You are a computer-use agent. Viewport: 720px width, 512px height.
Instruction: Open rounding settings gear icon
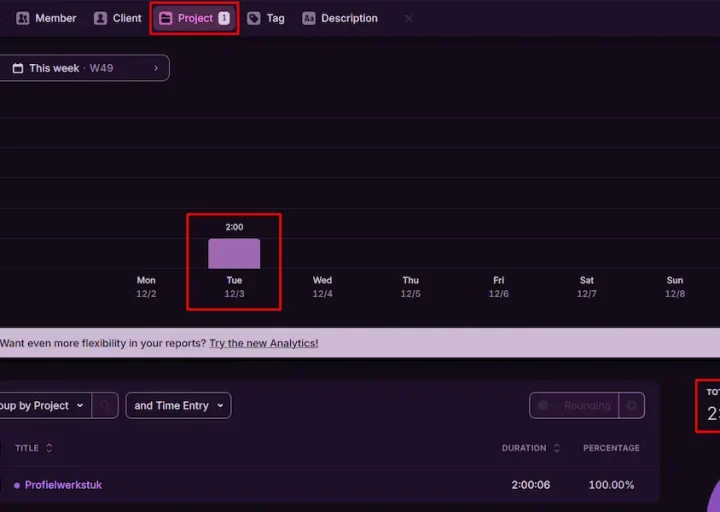point(631,405)
